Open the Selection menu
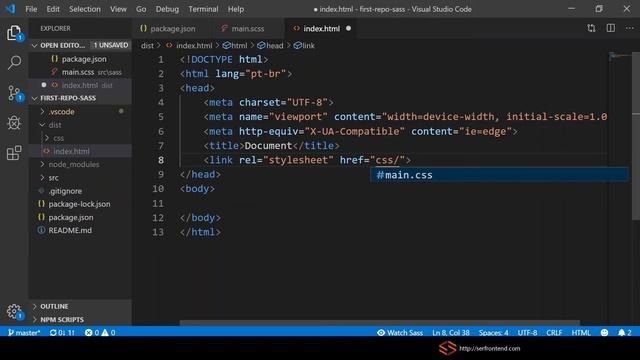 tap(84, 9)
